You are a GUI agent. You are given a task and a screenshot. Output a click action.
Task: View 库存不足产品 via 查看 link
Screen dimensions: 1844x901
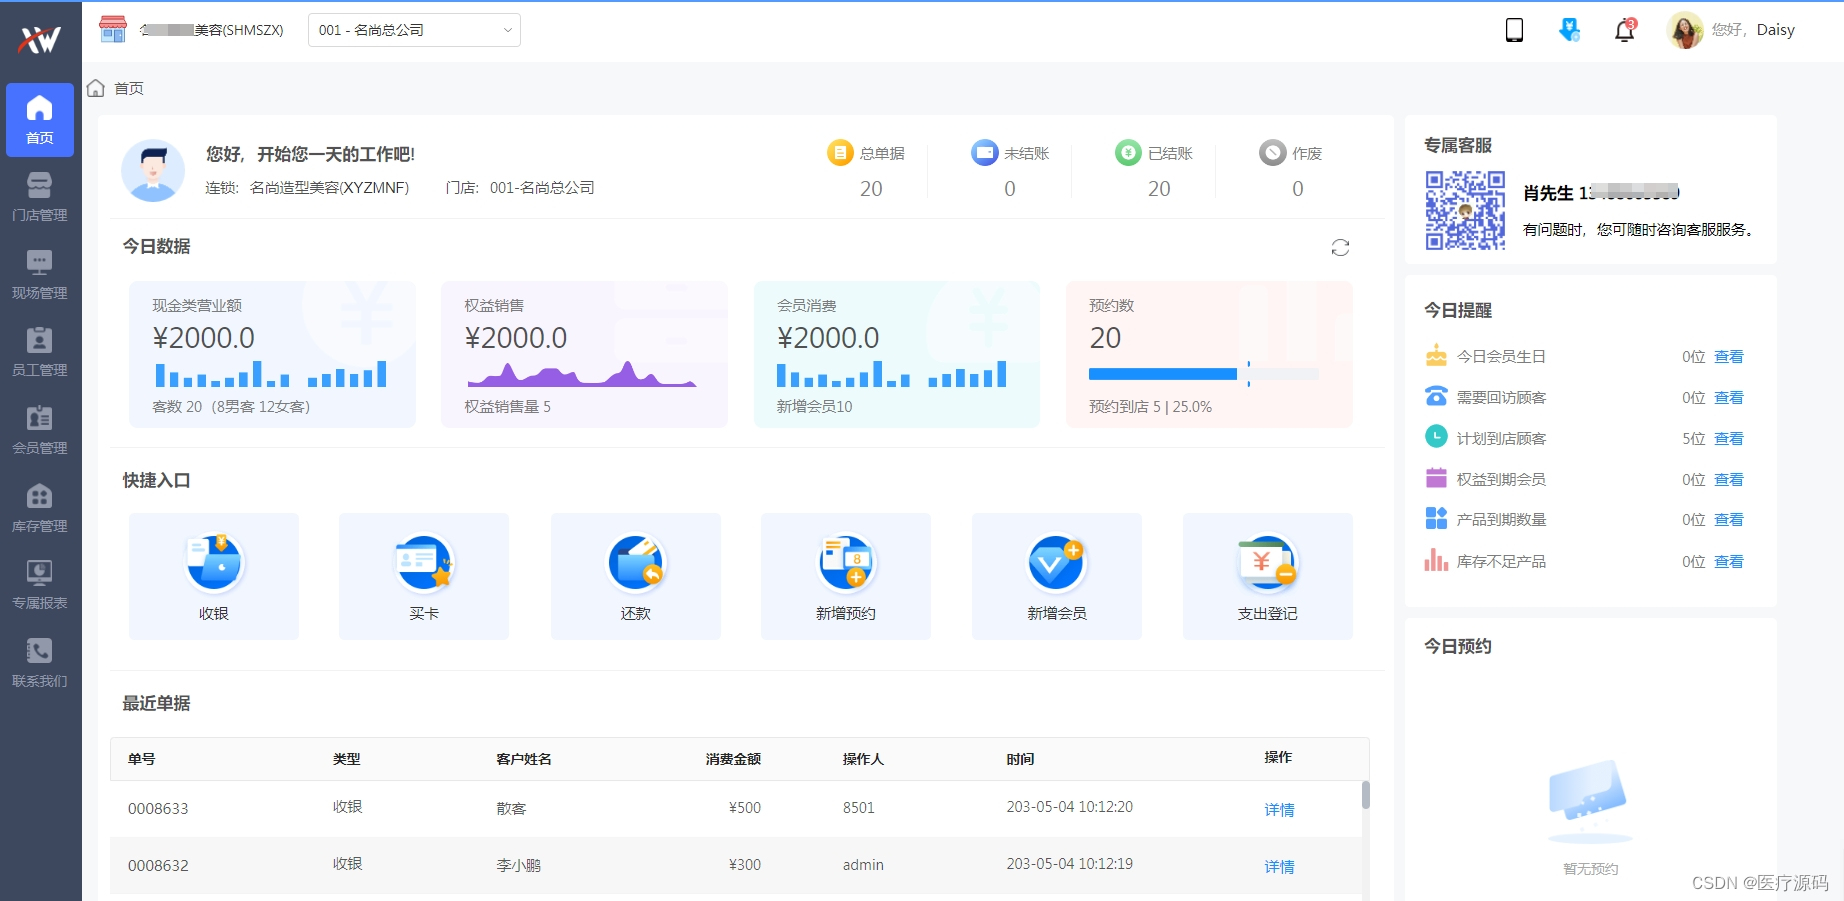(1728, 562)
